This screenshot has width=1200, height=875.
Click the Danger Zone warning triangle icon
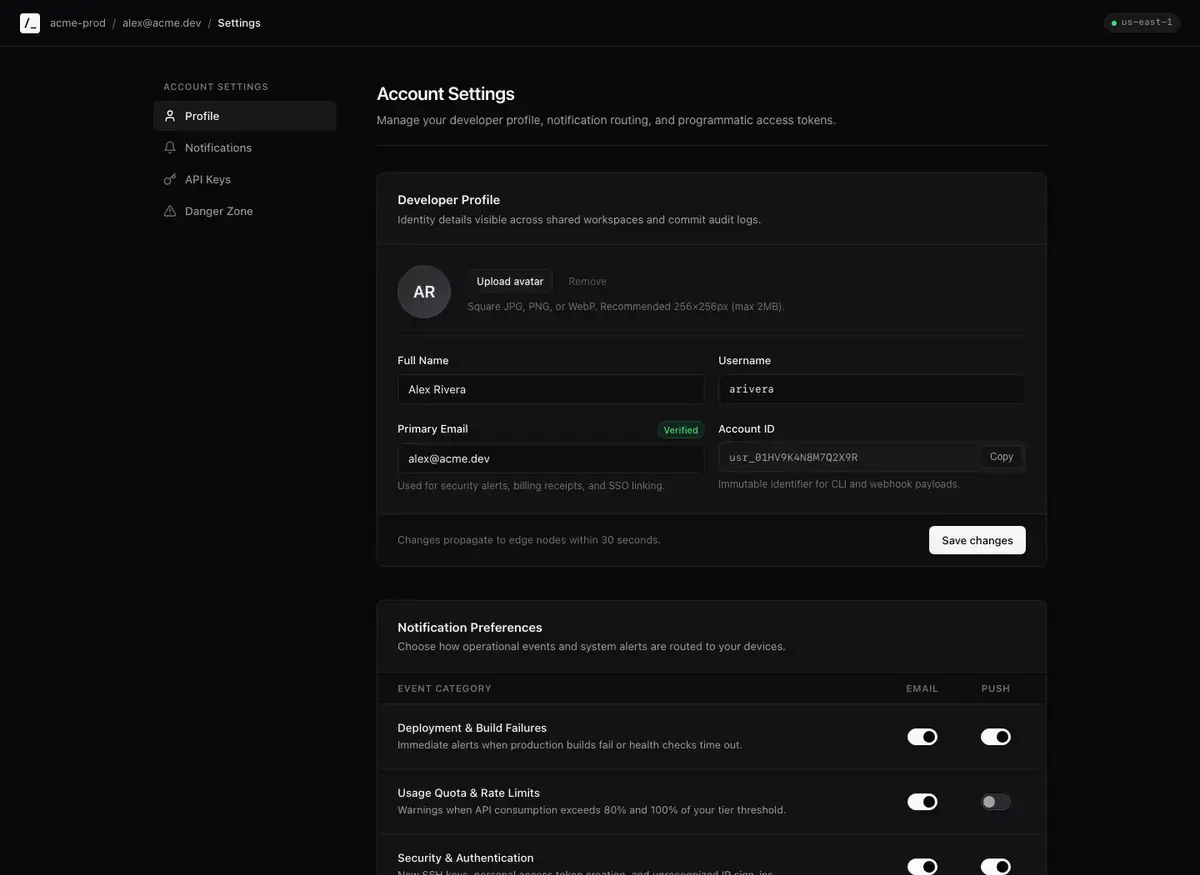[170, 211]
